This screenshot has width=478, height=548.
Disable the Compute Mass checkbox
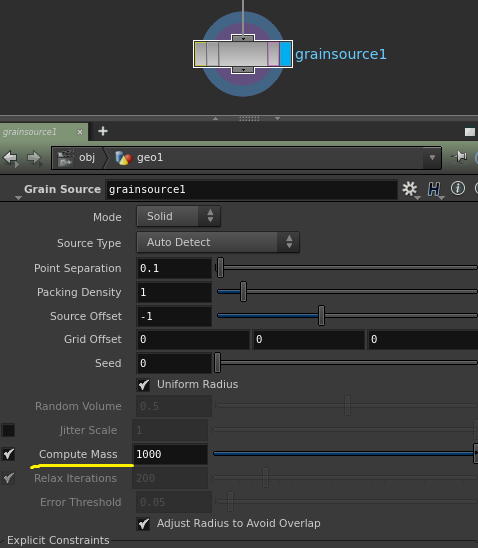click(8, 454)
